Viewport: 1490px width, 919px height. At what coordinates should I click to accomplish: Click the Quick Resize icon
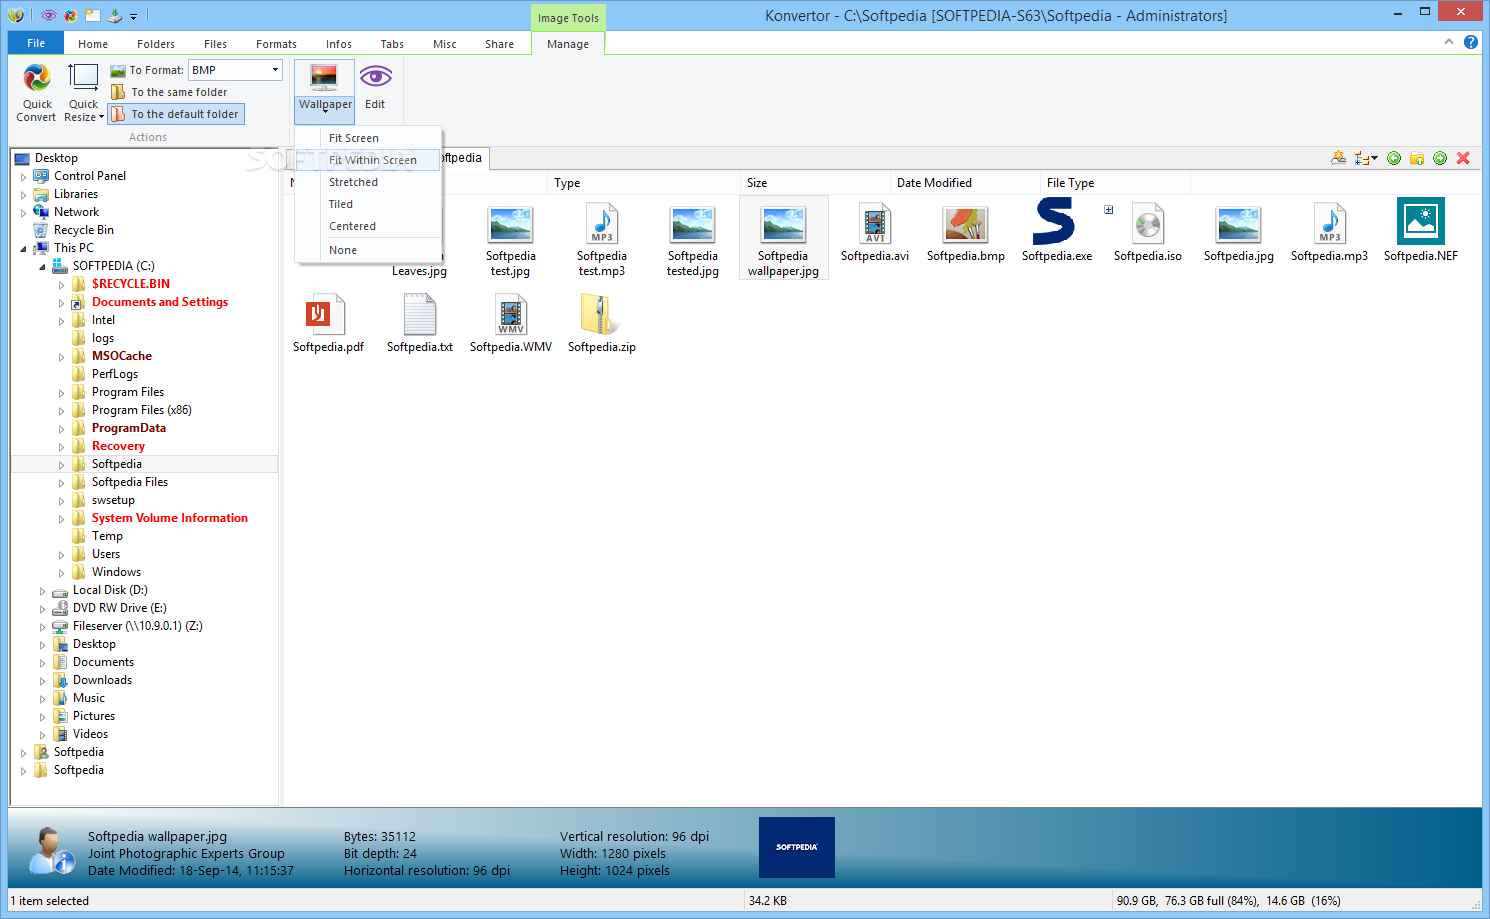click(83, 78)
